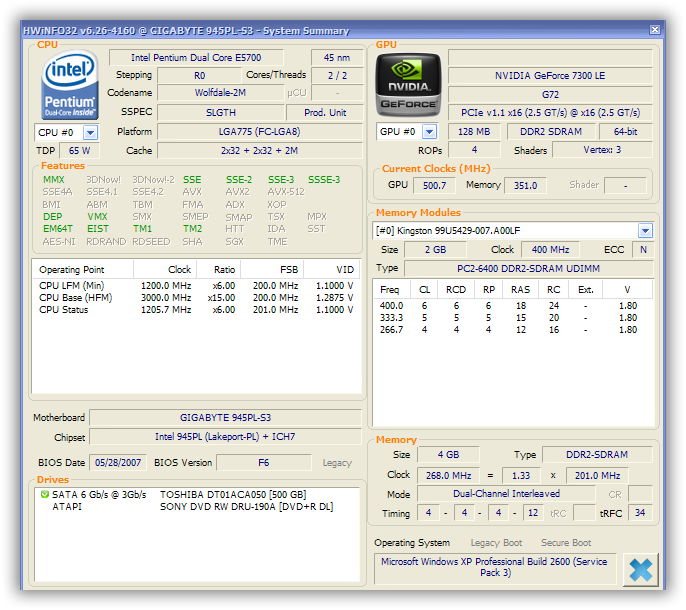Select the CPU Base (HFM) row

tap(196, 298)
